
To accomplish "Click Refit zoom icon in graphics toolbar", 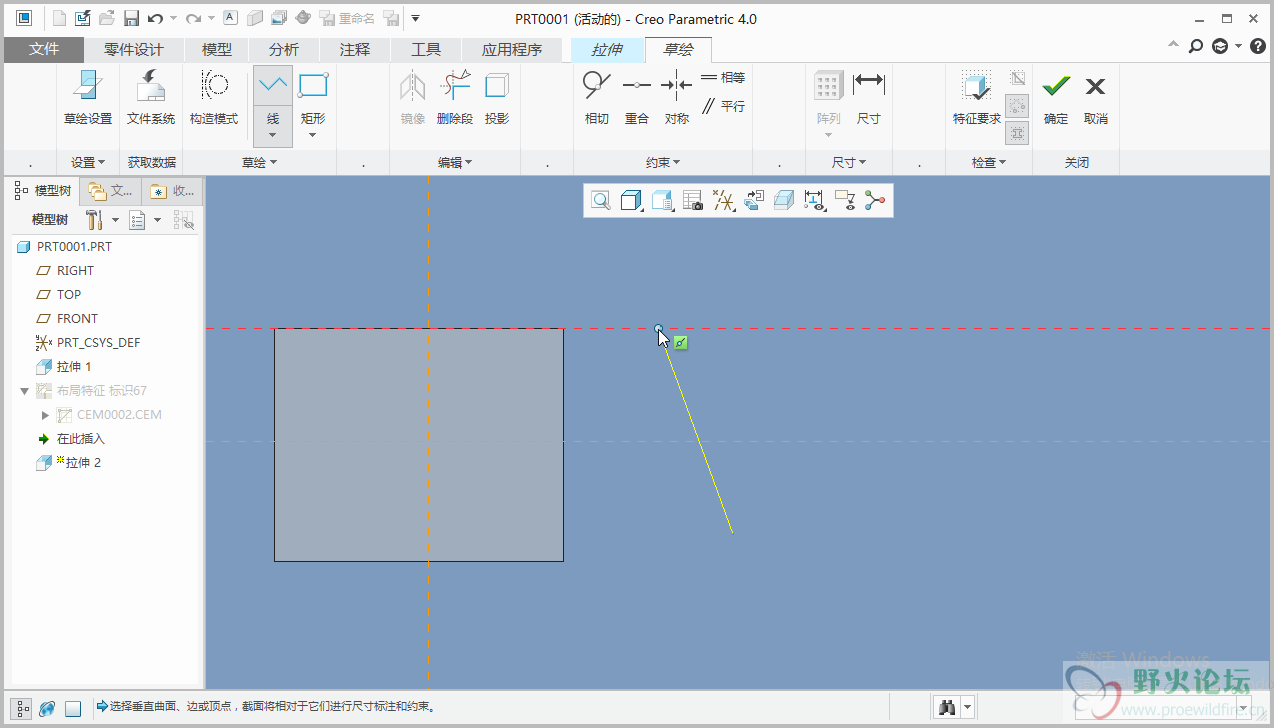I will coord(601,201).
